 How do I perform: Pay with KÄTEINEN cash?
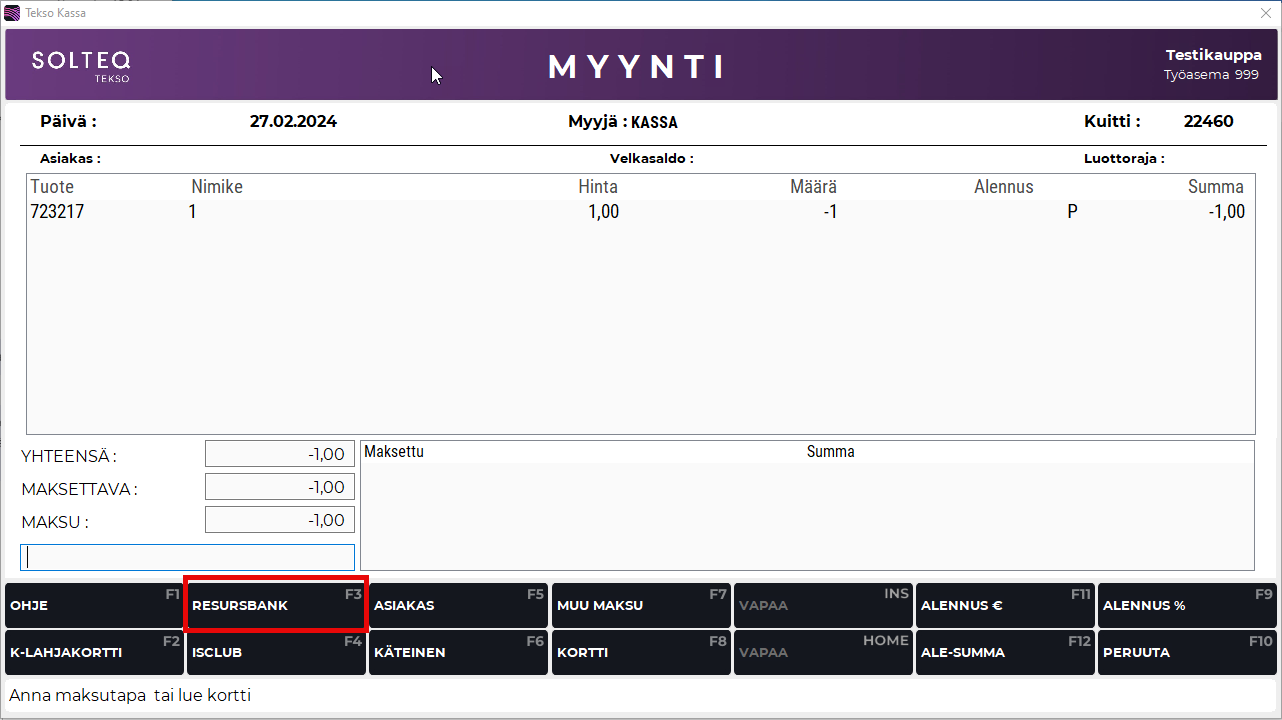tap(458, 652)
